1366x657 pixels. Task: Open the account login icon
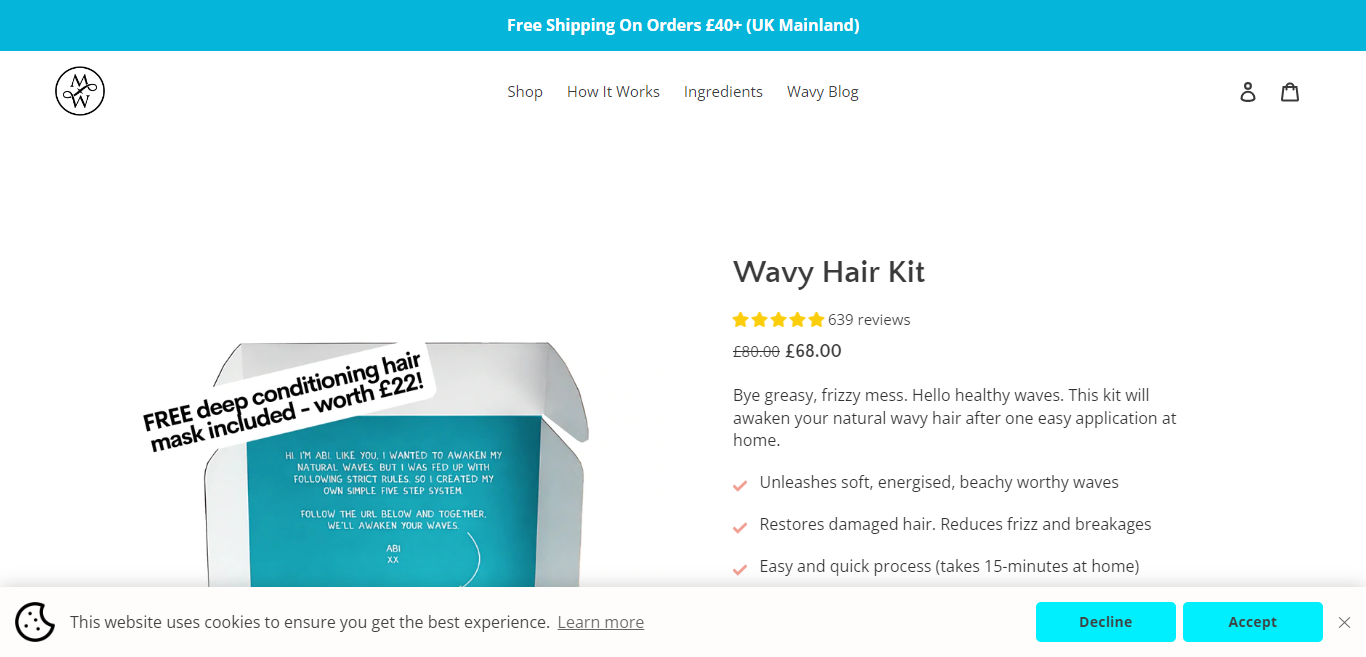[1248, 92]
